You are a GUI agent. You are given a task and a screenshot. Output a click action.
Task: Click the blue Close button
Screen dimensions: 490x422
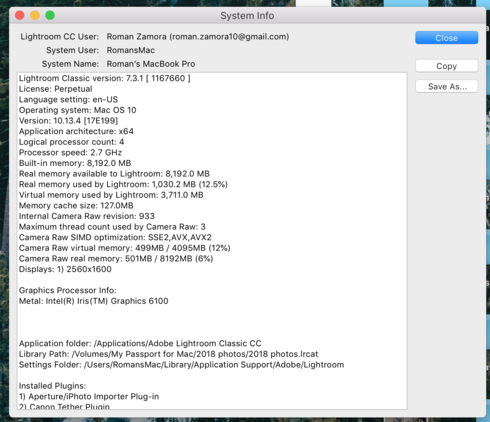coord(446,38)
